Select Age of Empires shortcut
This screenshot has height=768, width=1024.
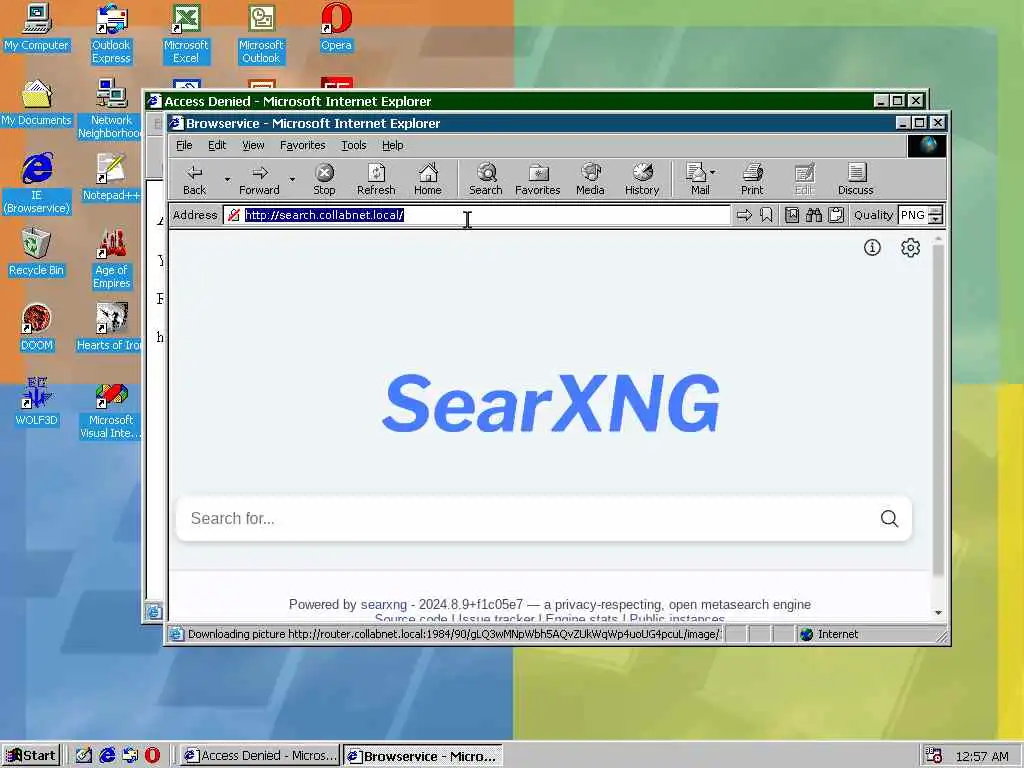111,259
